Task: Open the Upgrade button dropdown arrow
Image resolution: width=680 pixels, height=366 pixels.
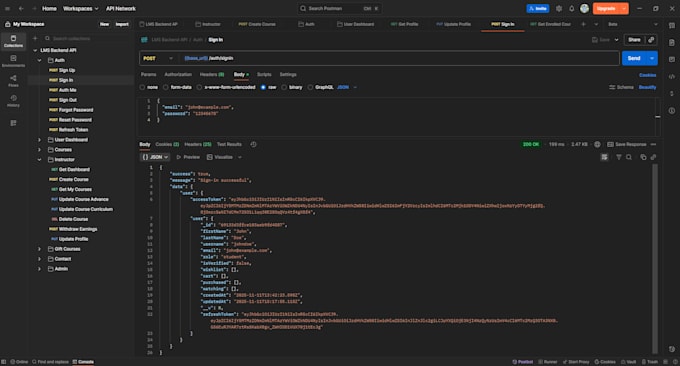Action: pos(624,9)
